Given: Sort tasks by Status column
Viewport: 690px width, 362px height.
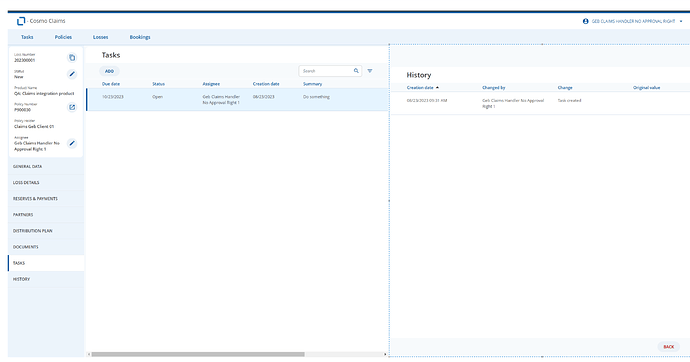Looking at the screenshot, I should (x=158, y=84).
